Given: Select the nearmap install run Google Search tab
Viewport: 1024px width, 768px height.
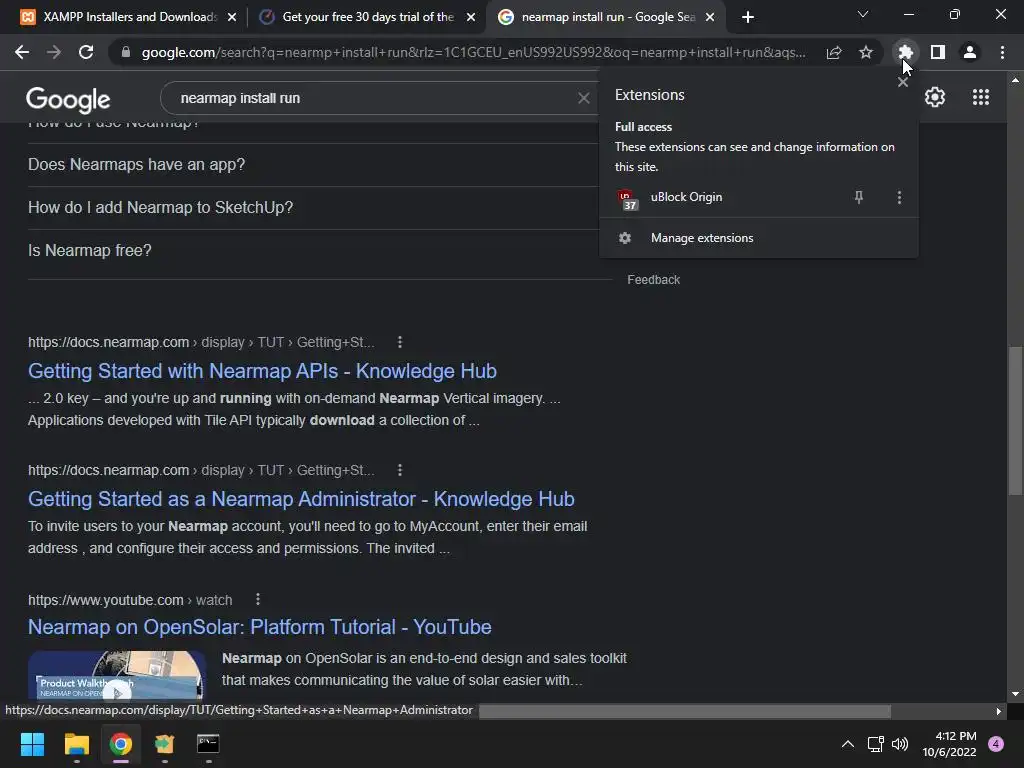Looking at the screenshot, I should (607, 17).
